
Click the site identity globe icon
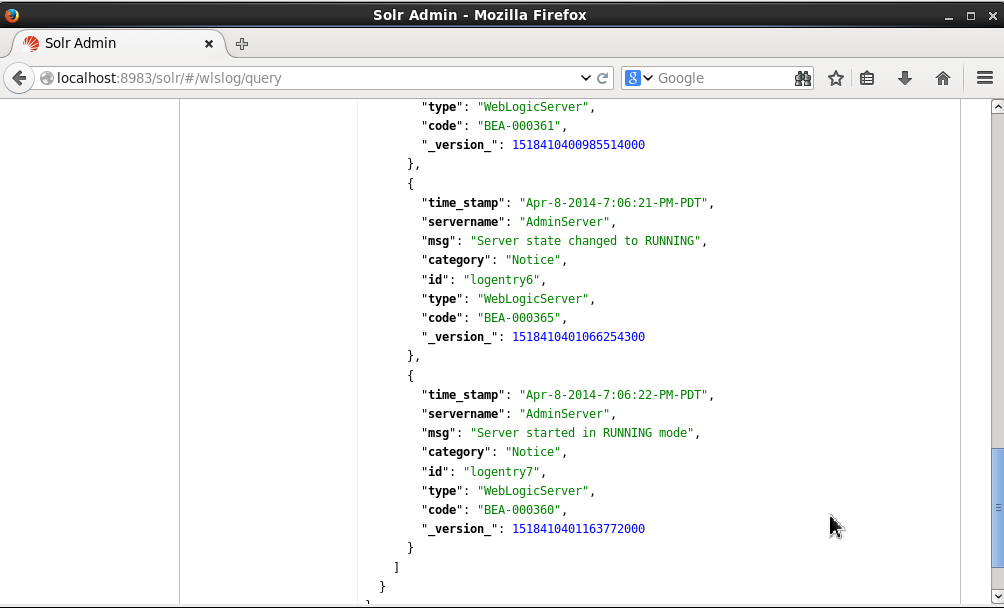(x=47, y=78)
